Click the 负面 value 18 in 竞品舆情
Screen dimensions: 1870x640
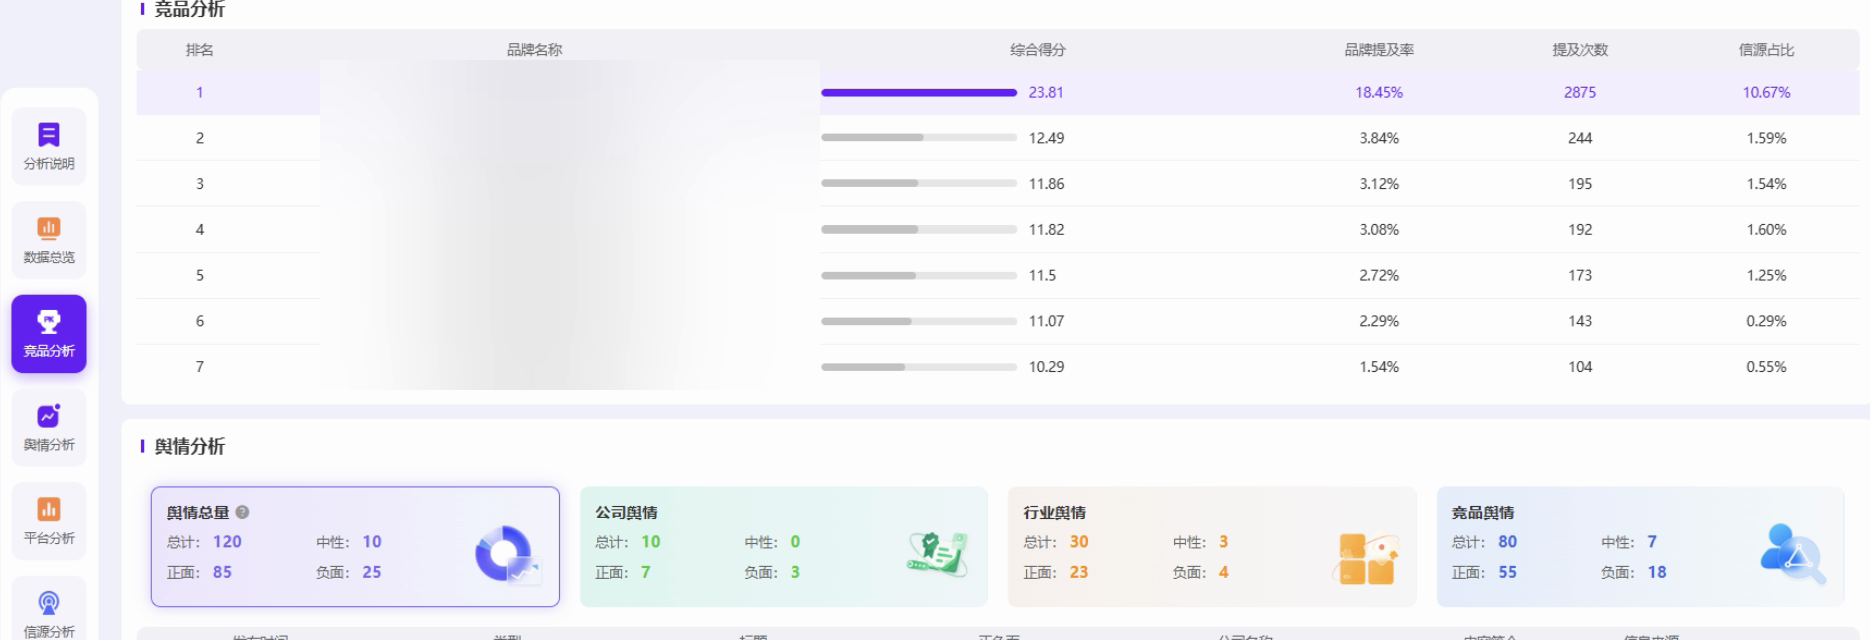[x=1657, y=572]
